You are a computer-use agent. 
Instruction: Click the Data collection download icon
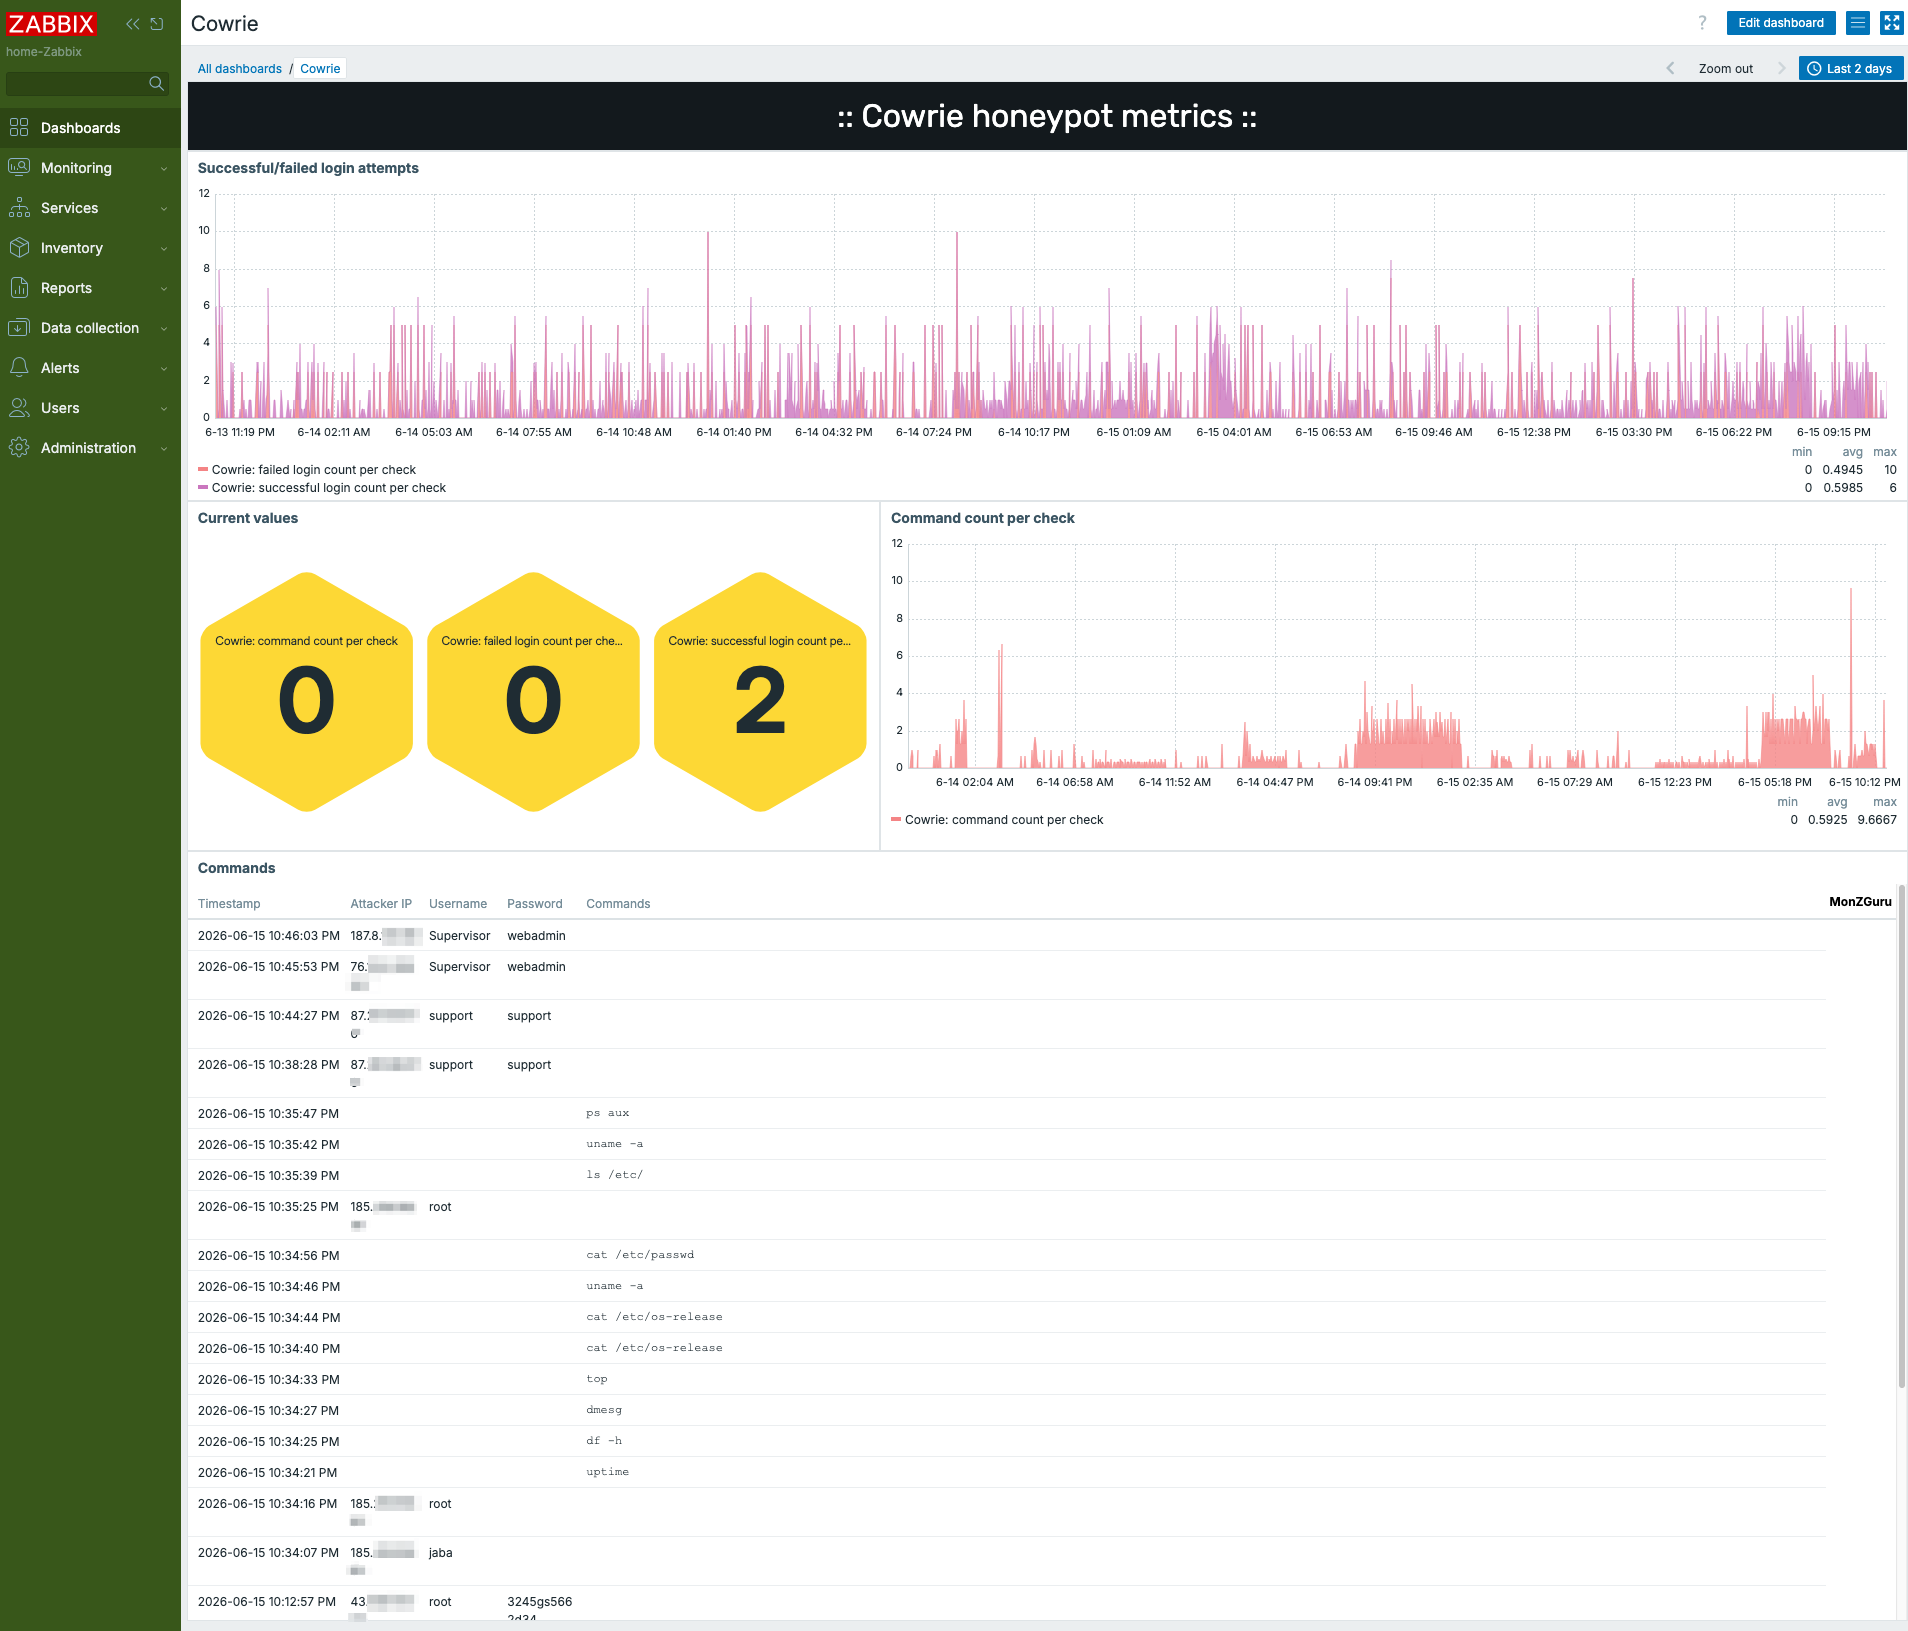[x=19, y=327]
